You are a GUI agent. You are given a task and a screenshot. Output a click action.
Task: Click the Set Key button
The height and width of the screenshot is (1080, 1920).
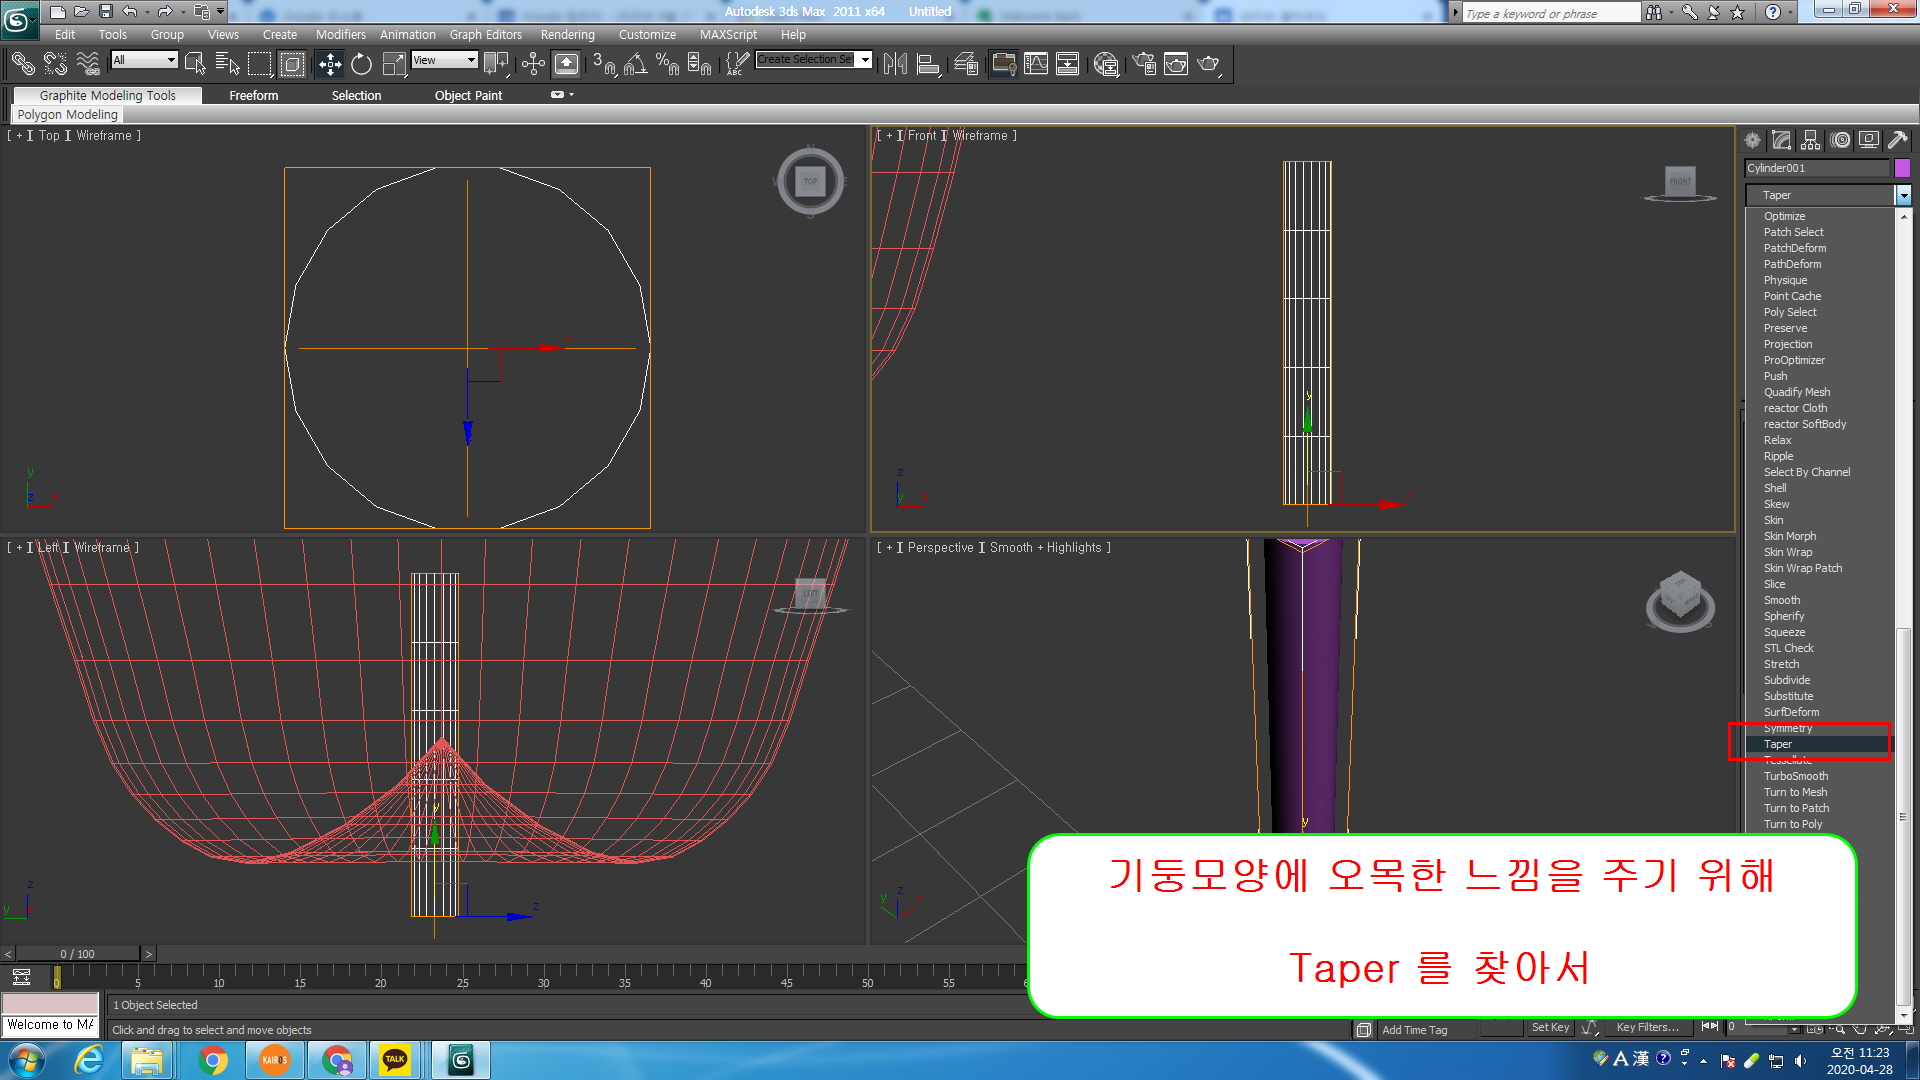click(x=1551, y=1027)
